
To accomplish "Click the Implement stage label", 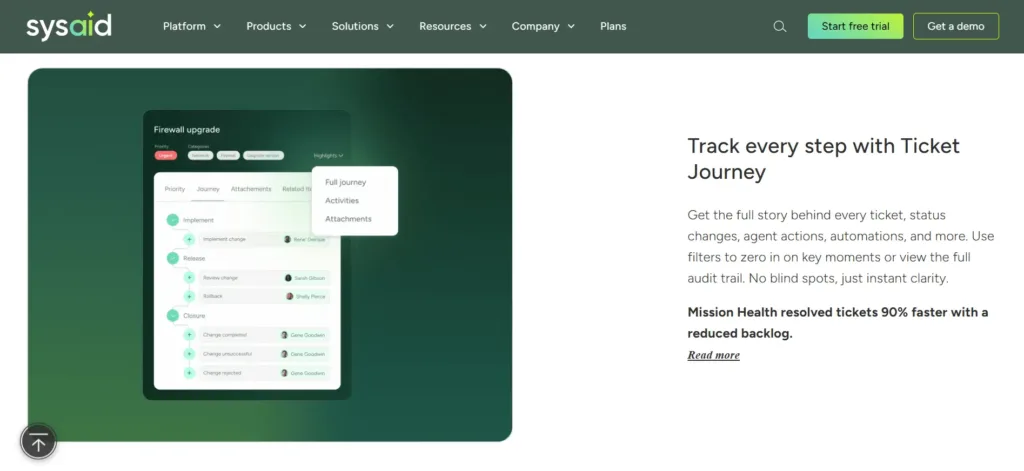I will tap(198, 220).
